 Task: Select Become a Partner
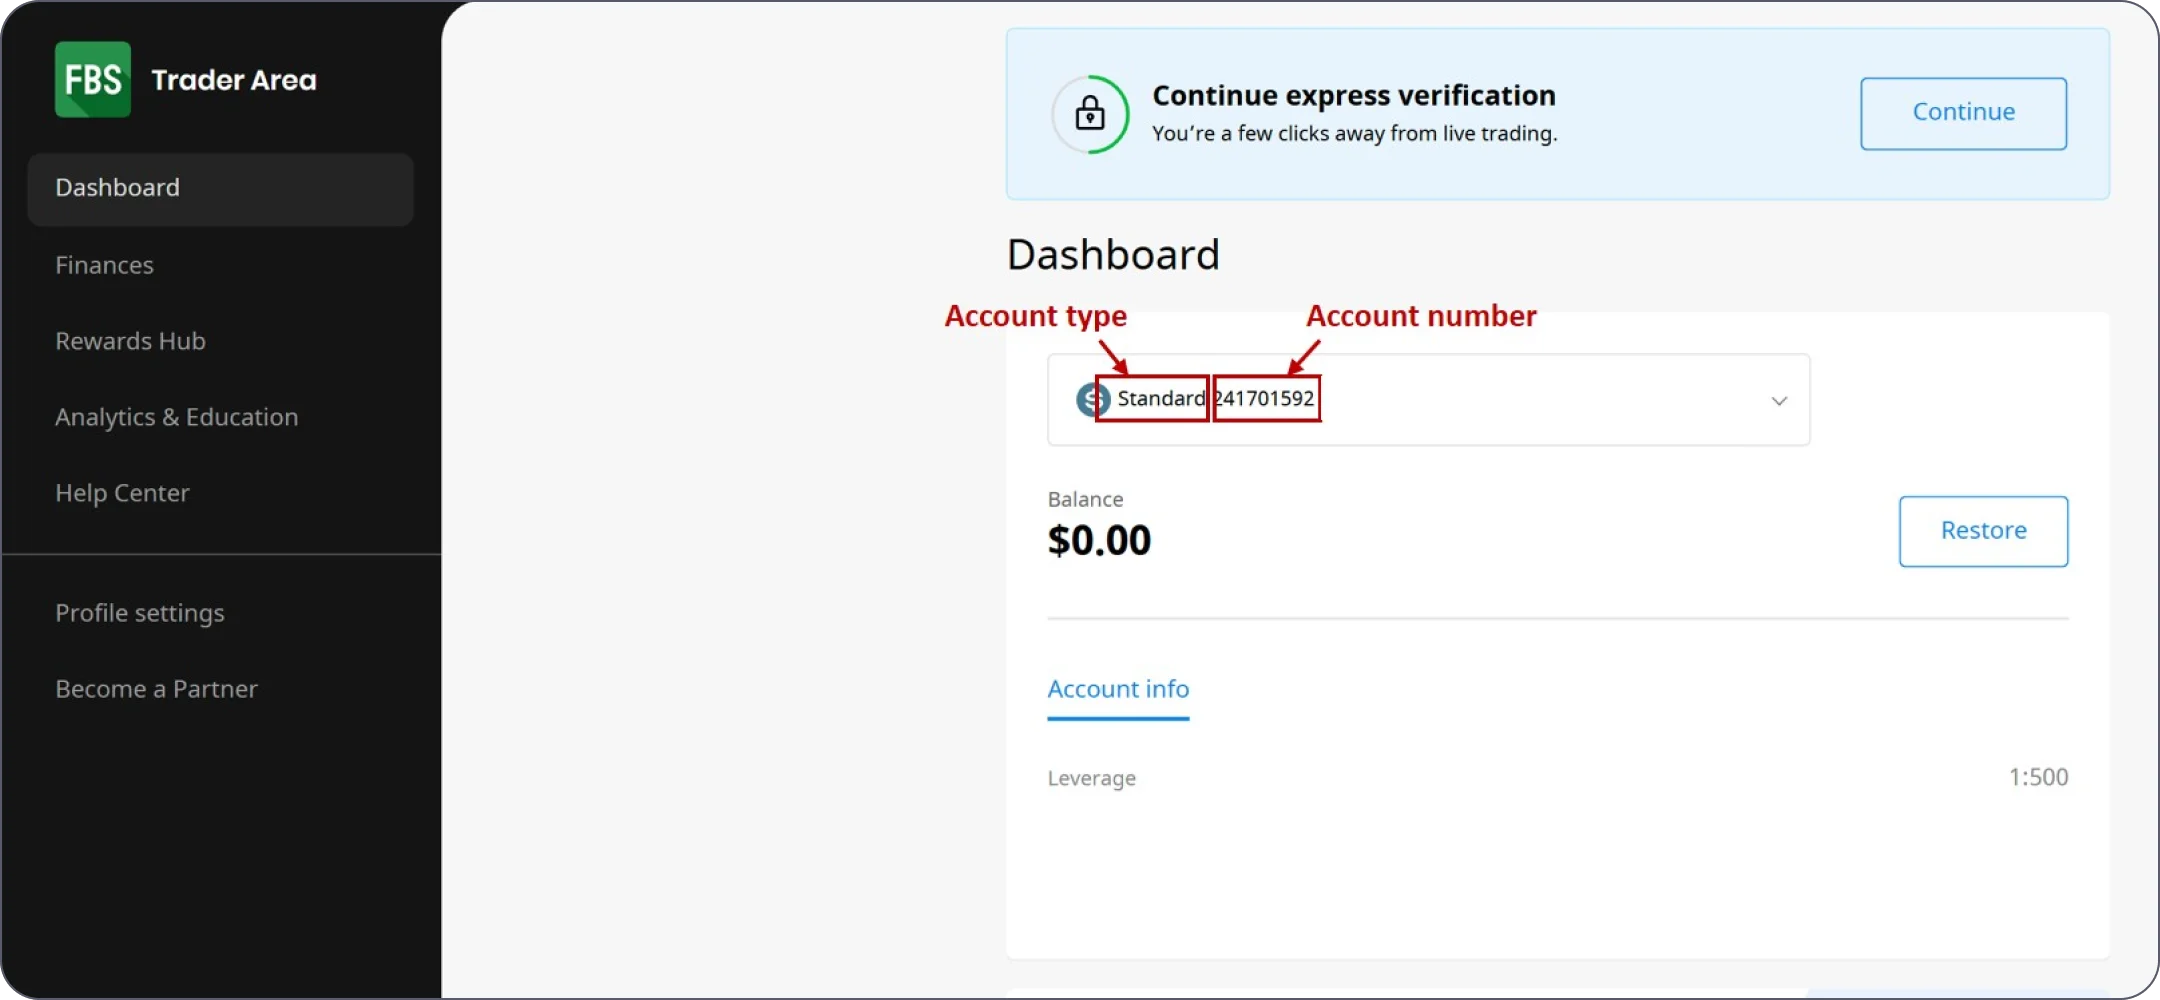coord(156,689)
